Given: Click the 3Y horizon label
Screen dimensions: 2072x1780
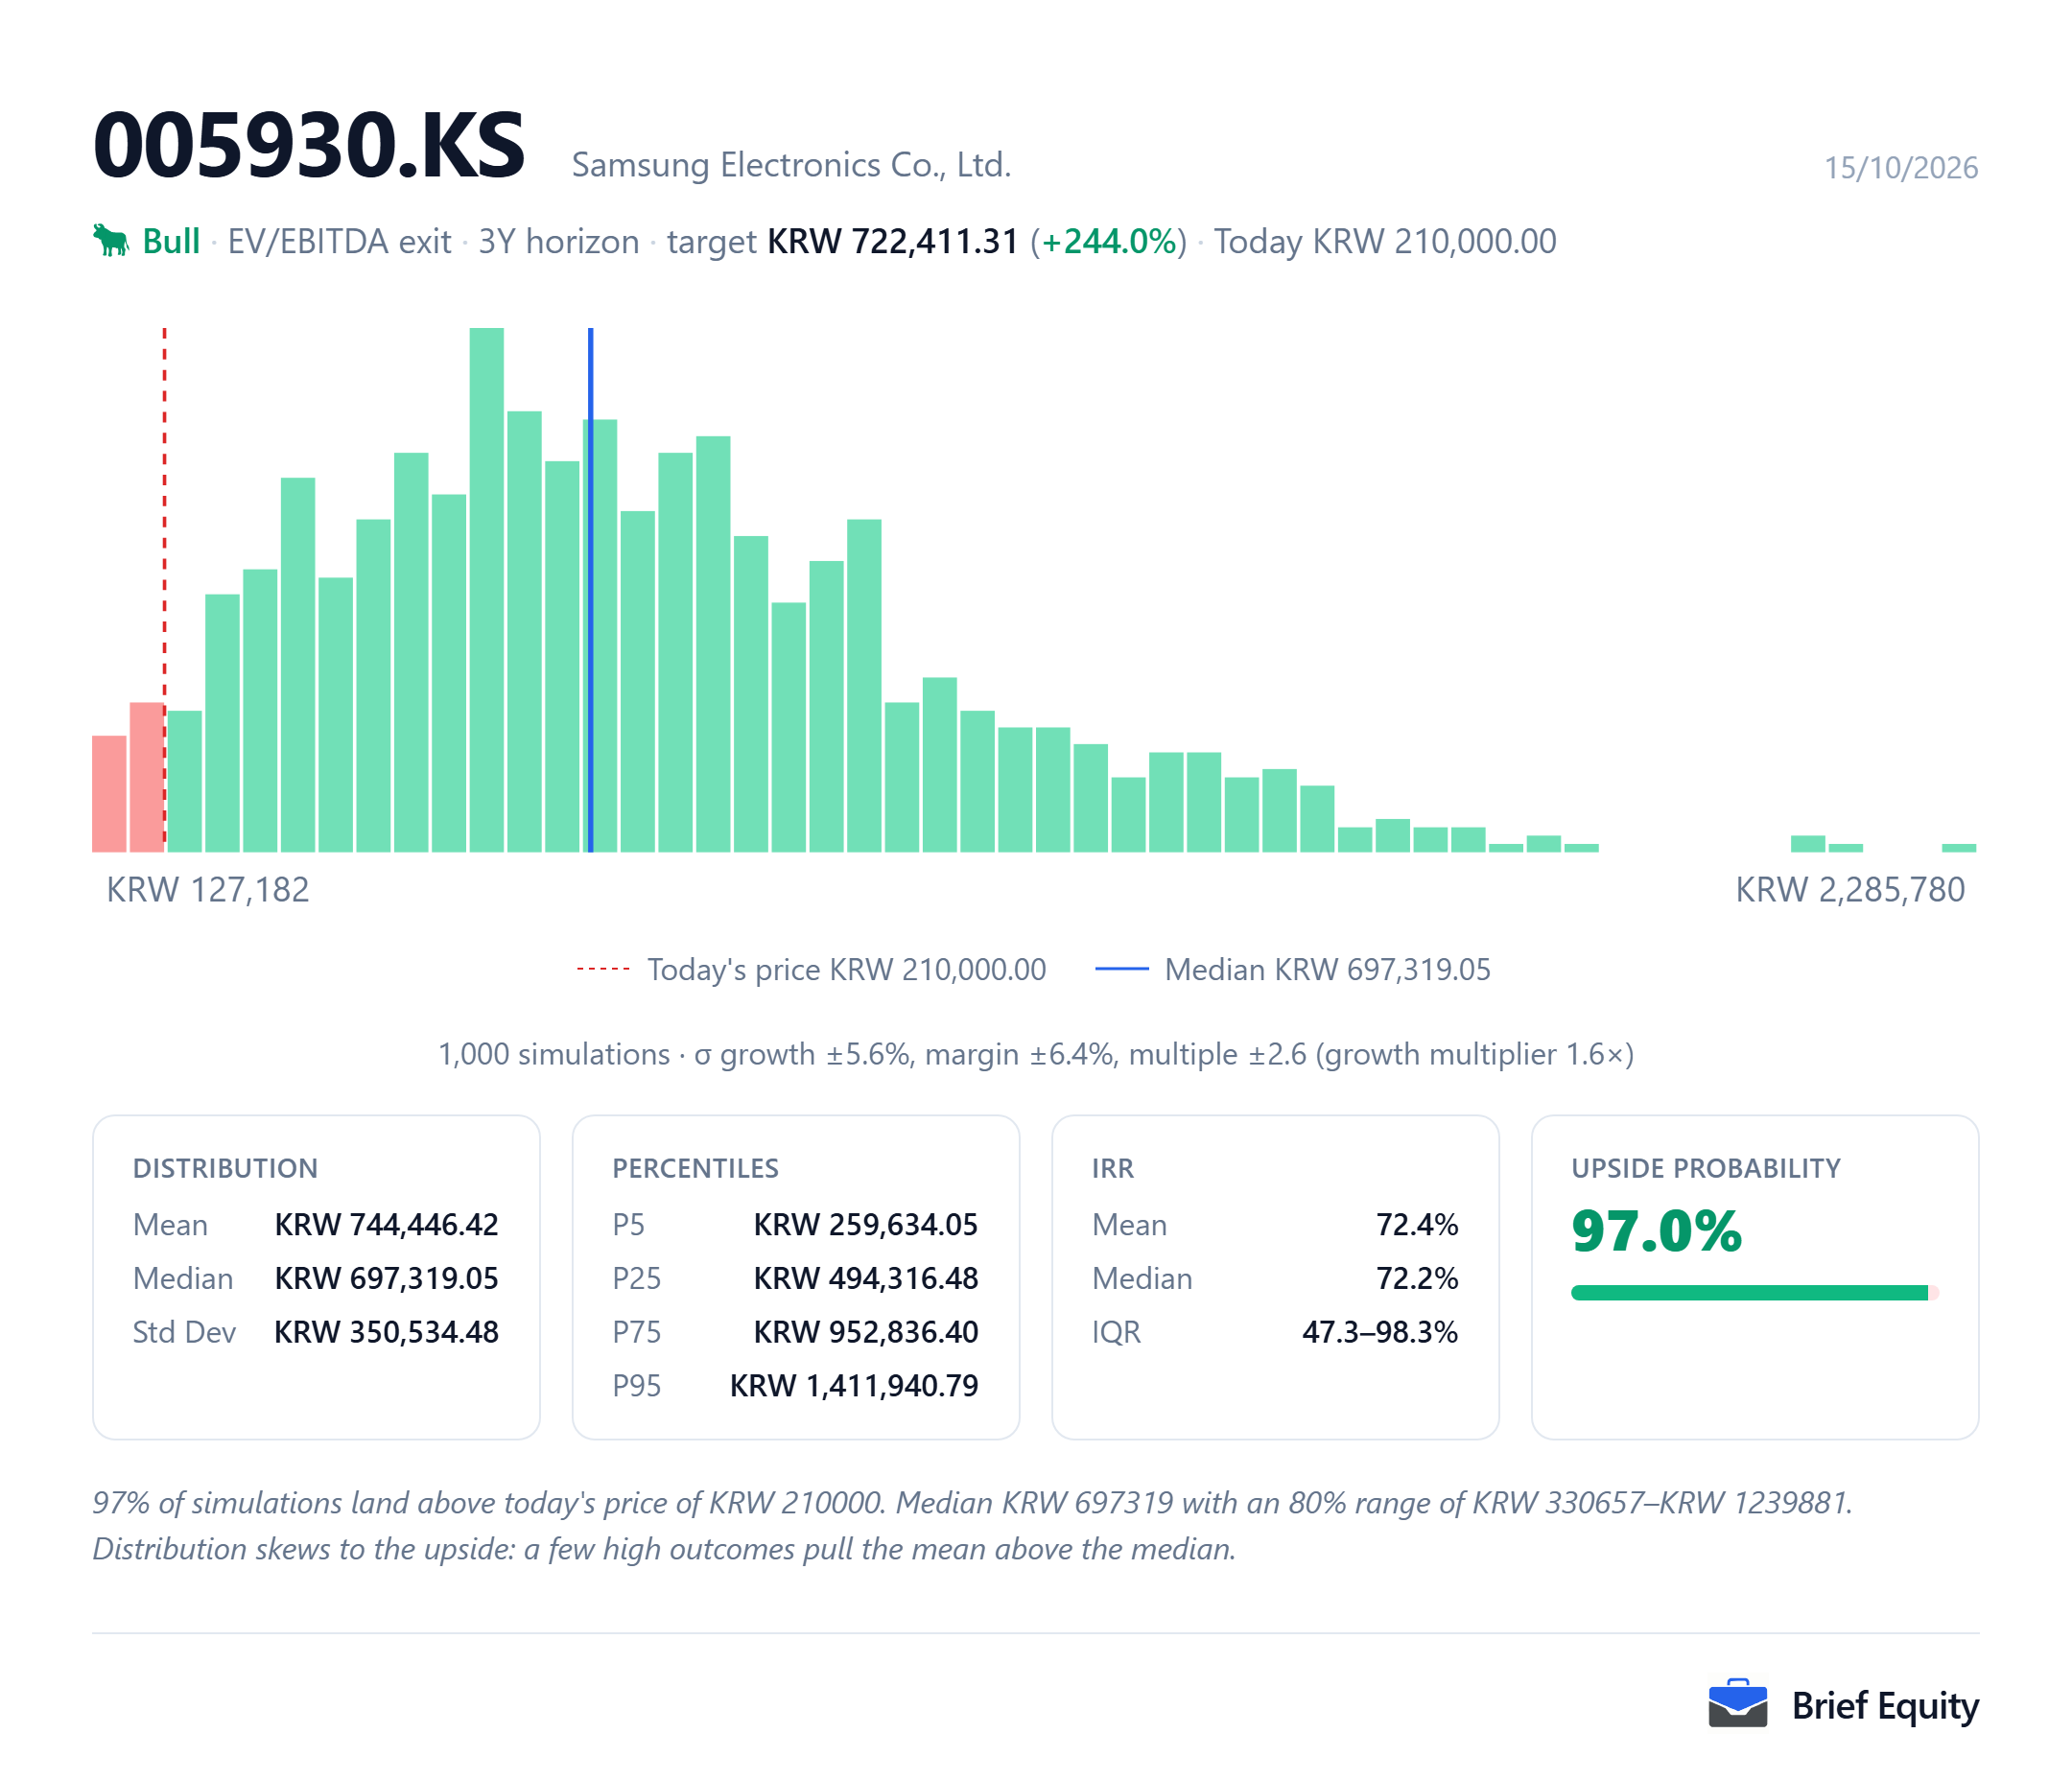Looking at the screenshot, I should pyautogui.click(x=558, y=242).
